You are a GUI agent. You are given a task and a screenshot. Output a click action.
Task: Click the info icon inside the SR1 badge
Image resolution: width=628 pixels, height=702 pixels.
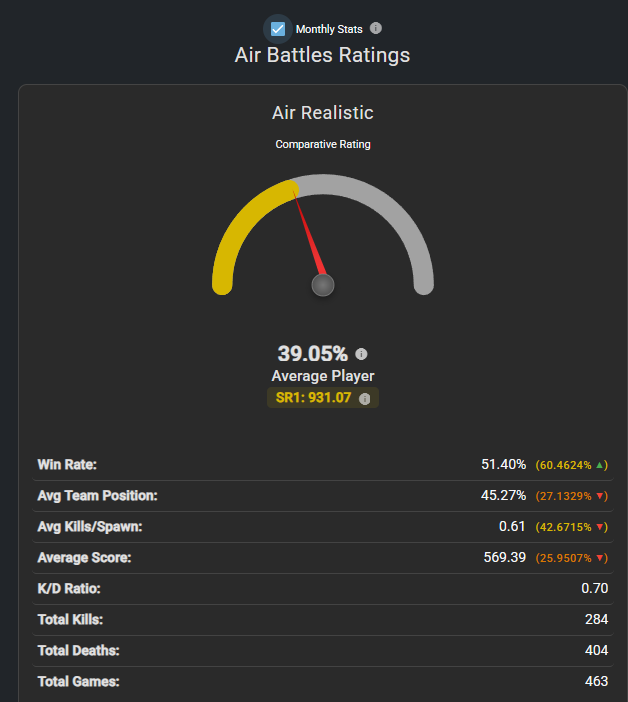click(x=365, y=399)
